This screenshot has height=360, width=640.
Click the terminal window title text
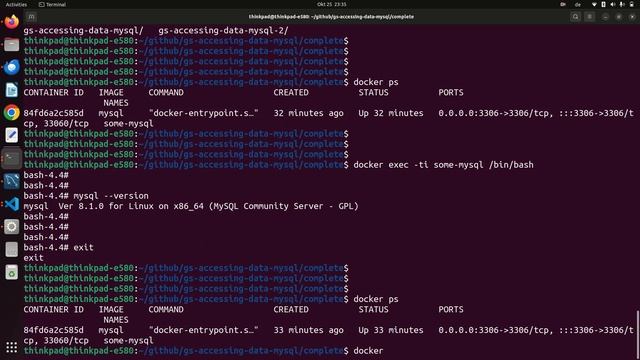[331, 17]
